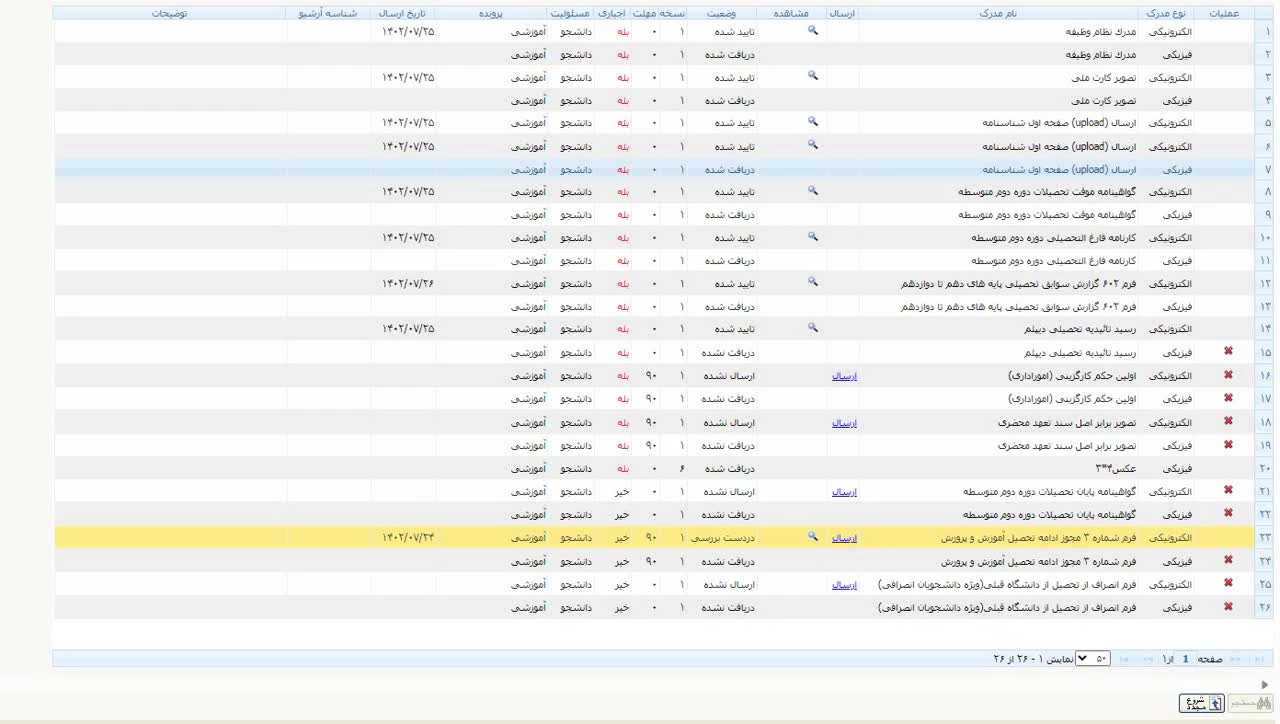Click the ارسال link on row 18
This screenshot has height=724, width=1280.
844,423
